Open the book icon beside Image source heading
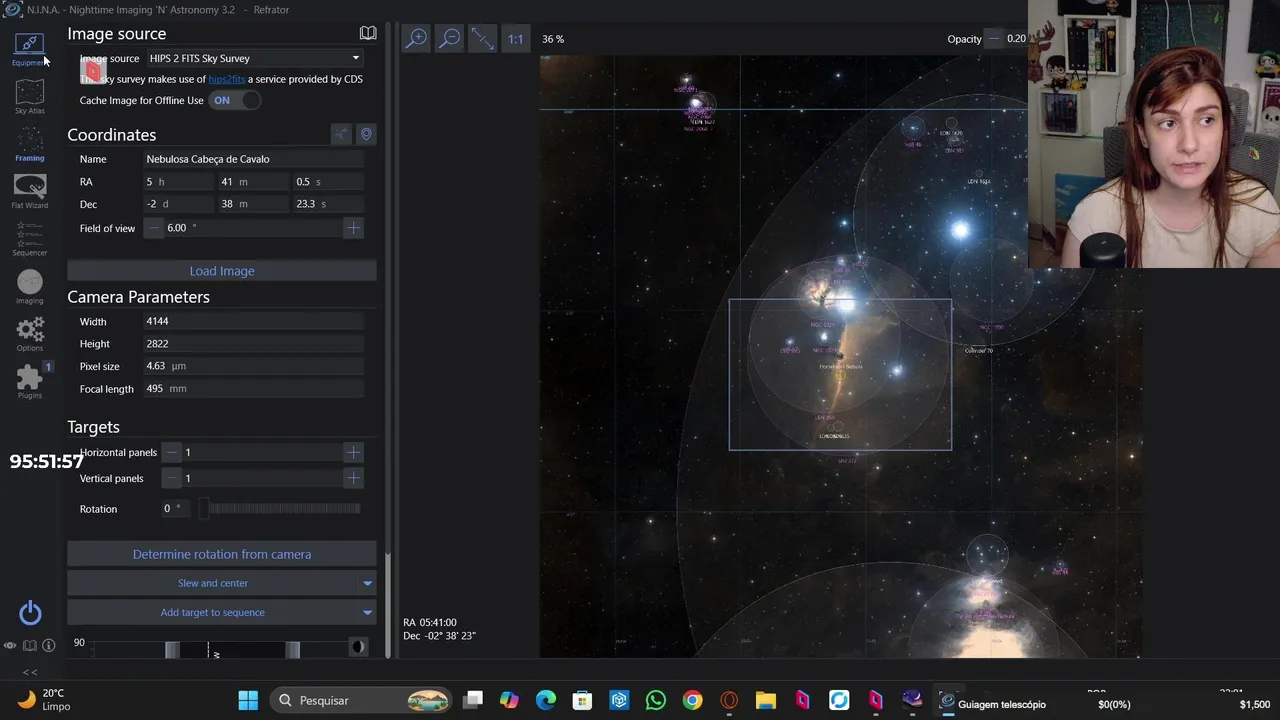The width and height of the screenshot is (1280, 720). [x=368, y=34]
